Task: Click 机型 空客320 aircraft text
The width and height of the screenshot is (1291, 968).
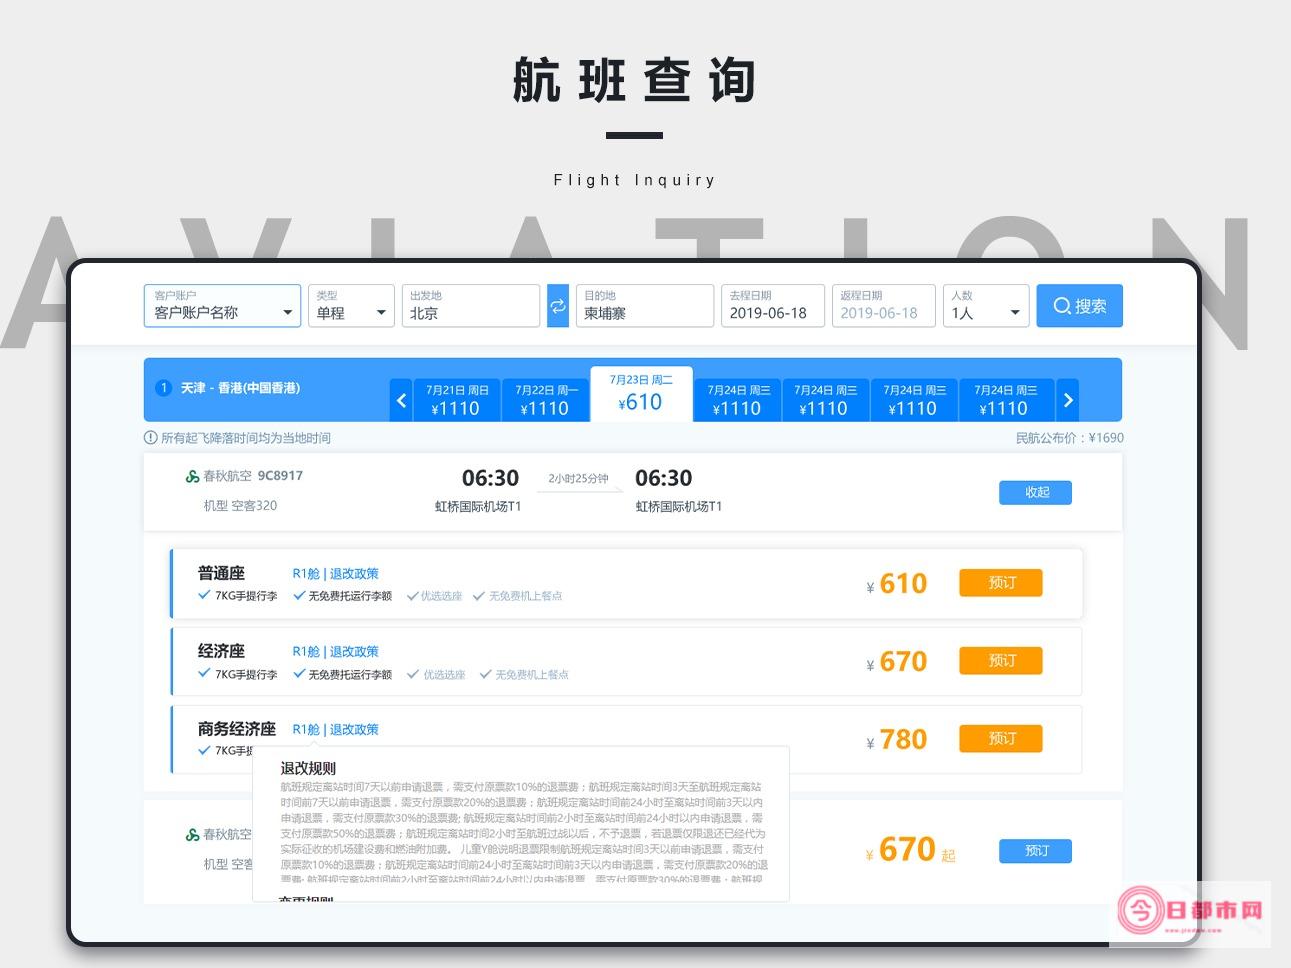Action: click(240, 506)
